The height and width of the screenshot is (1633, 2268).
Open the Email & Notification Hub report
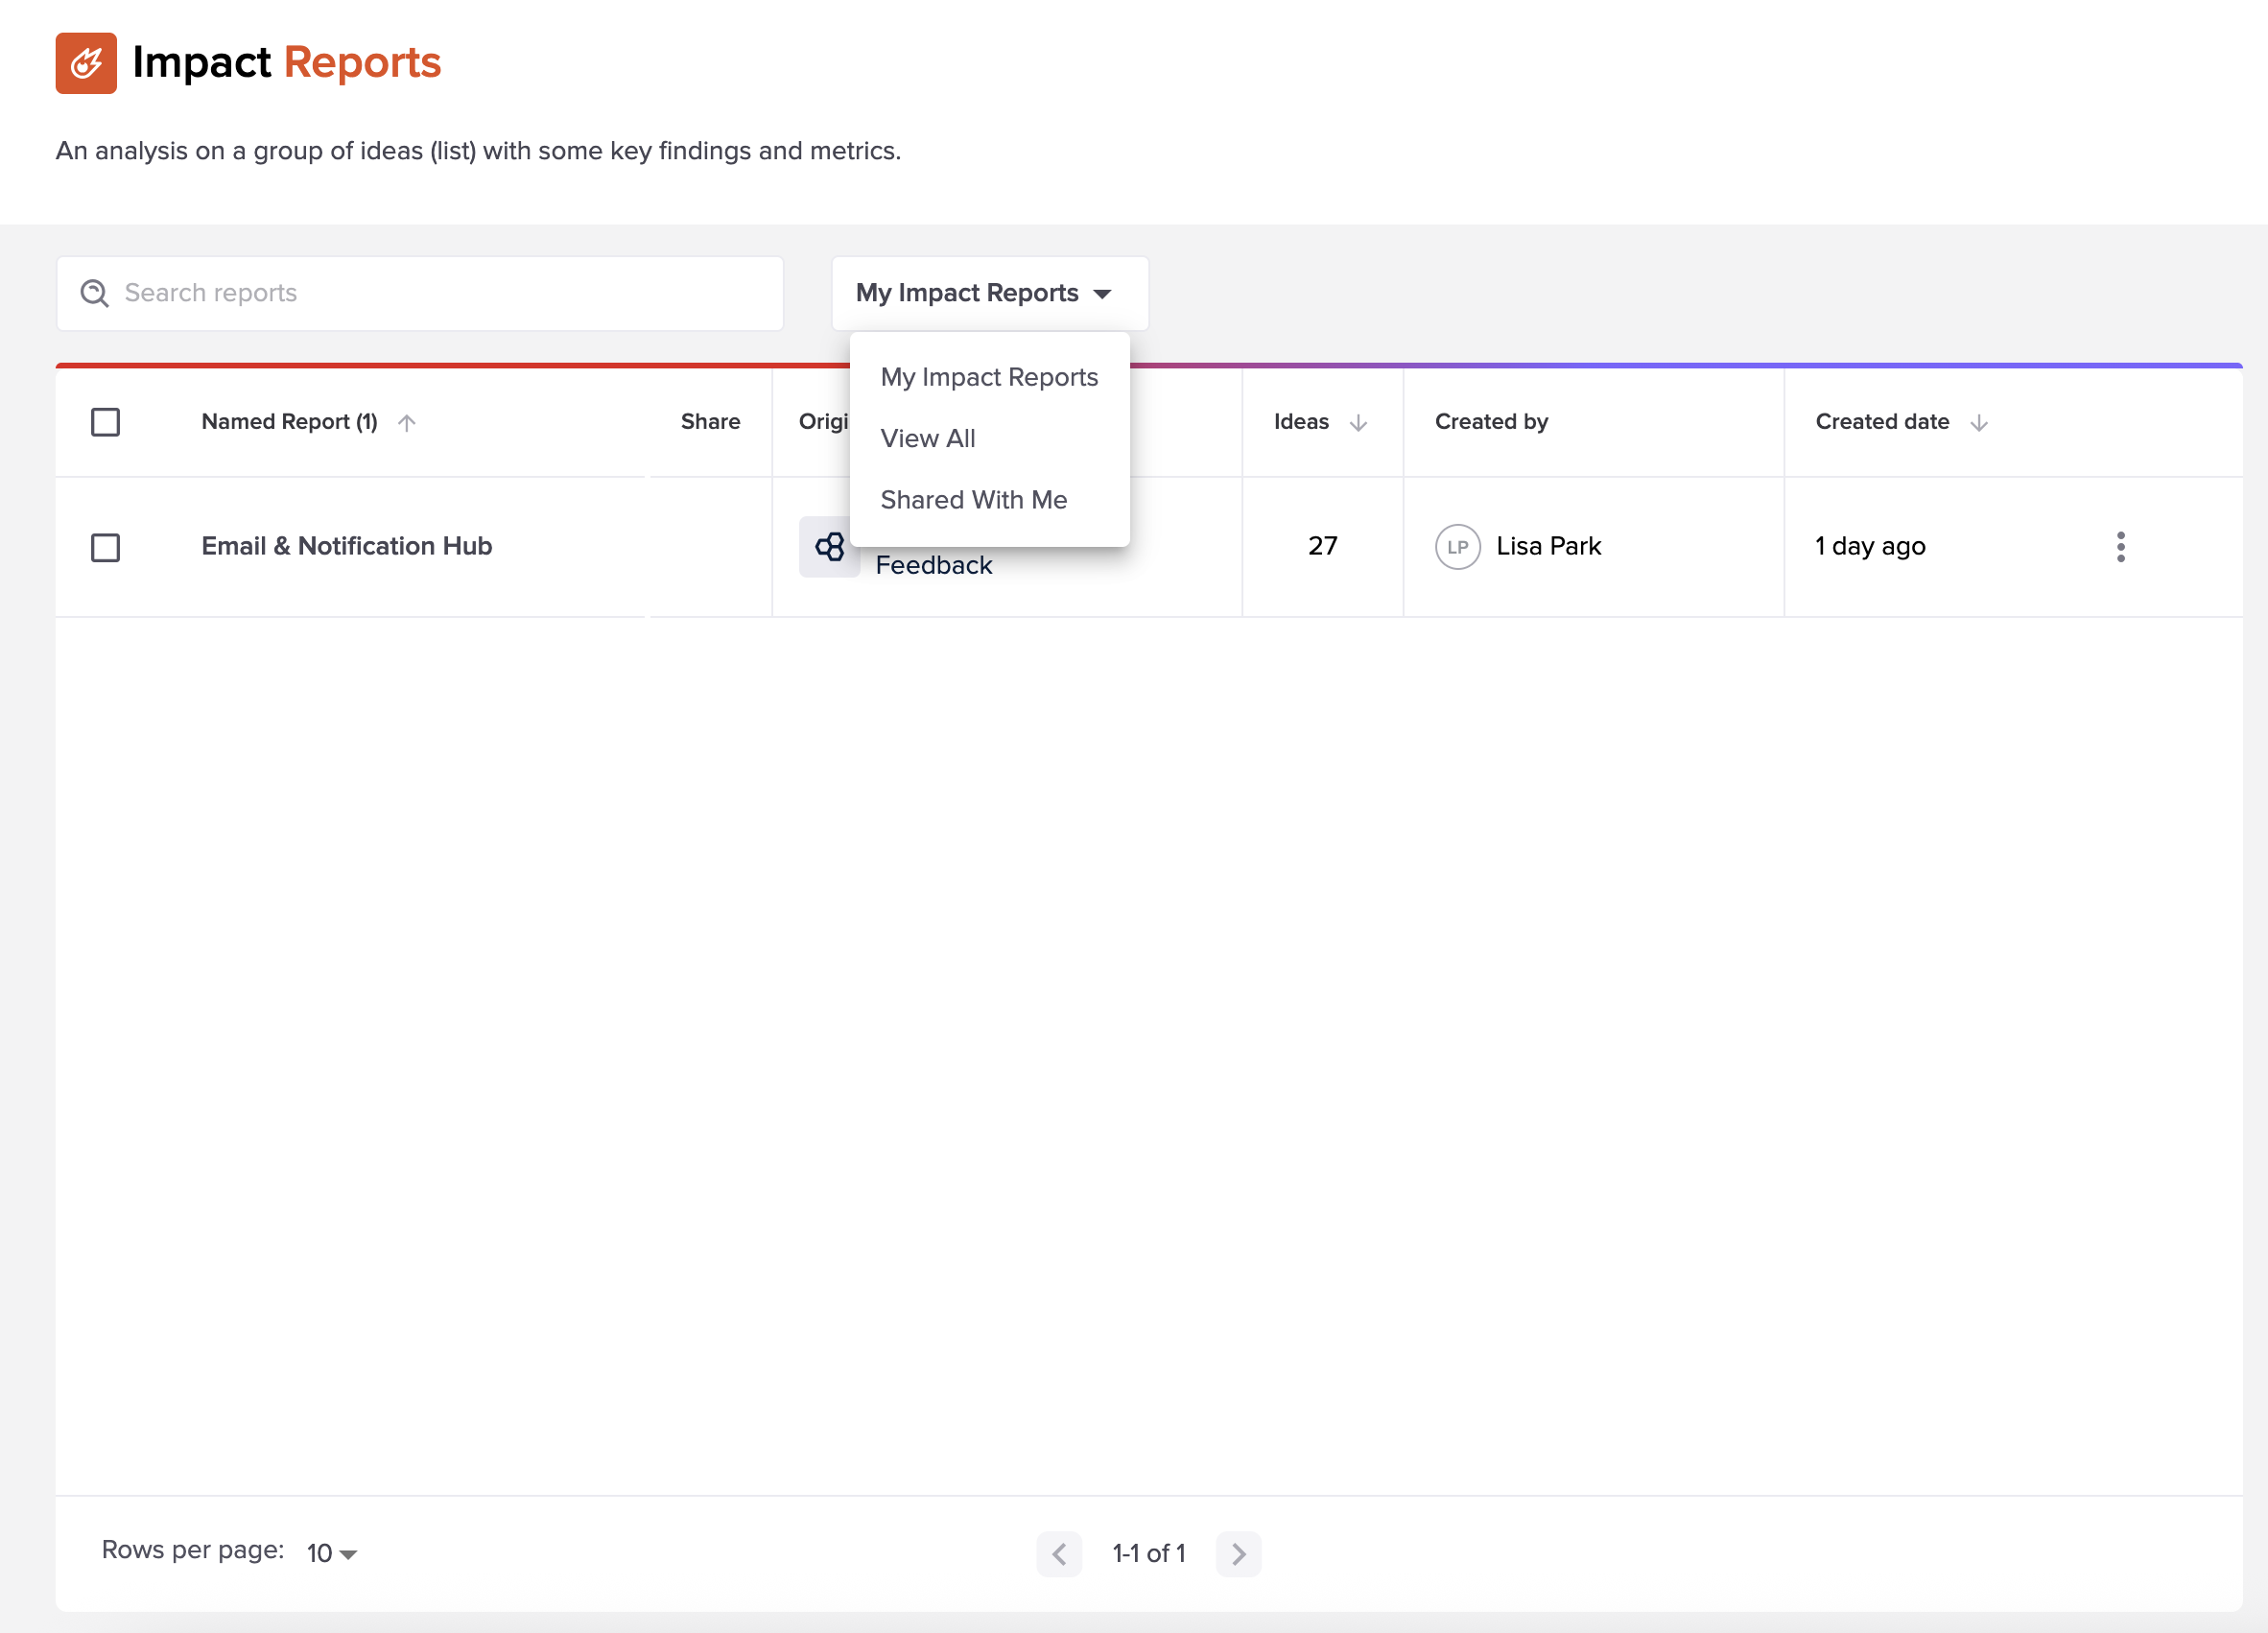pos(346,546)
